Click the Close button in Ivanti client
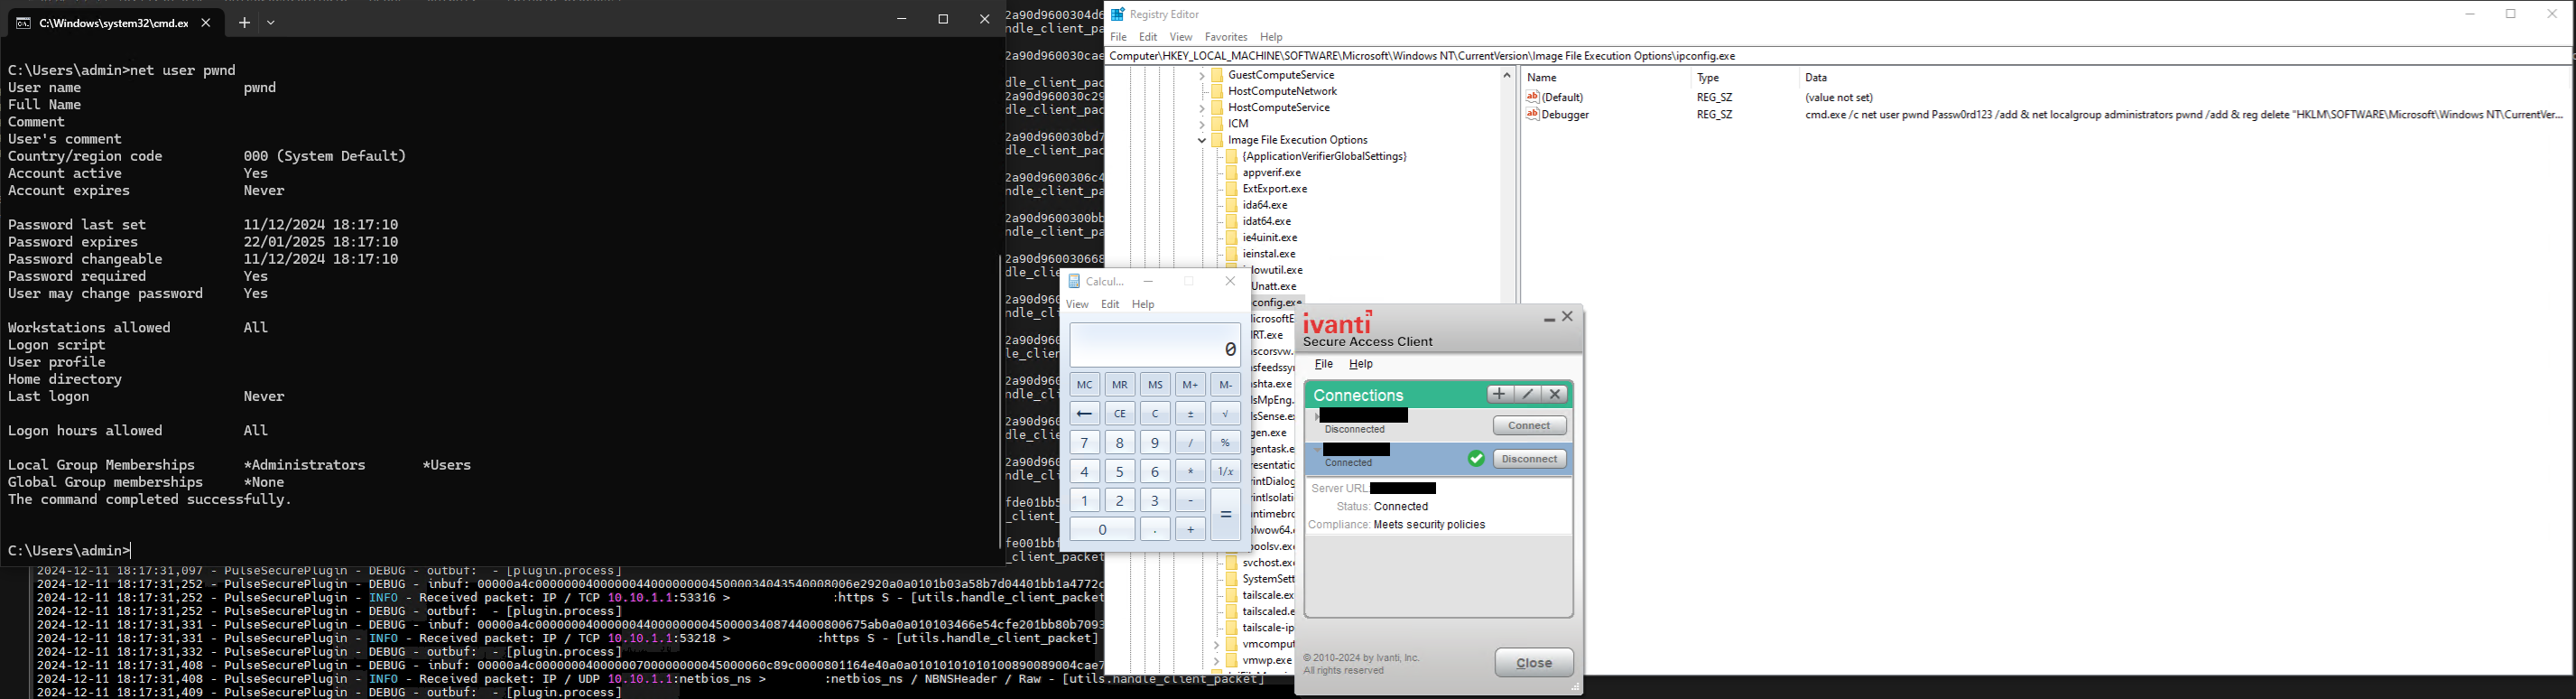 click(x=1534, y=663)
